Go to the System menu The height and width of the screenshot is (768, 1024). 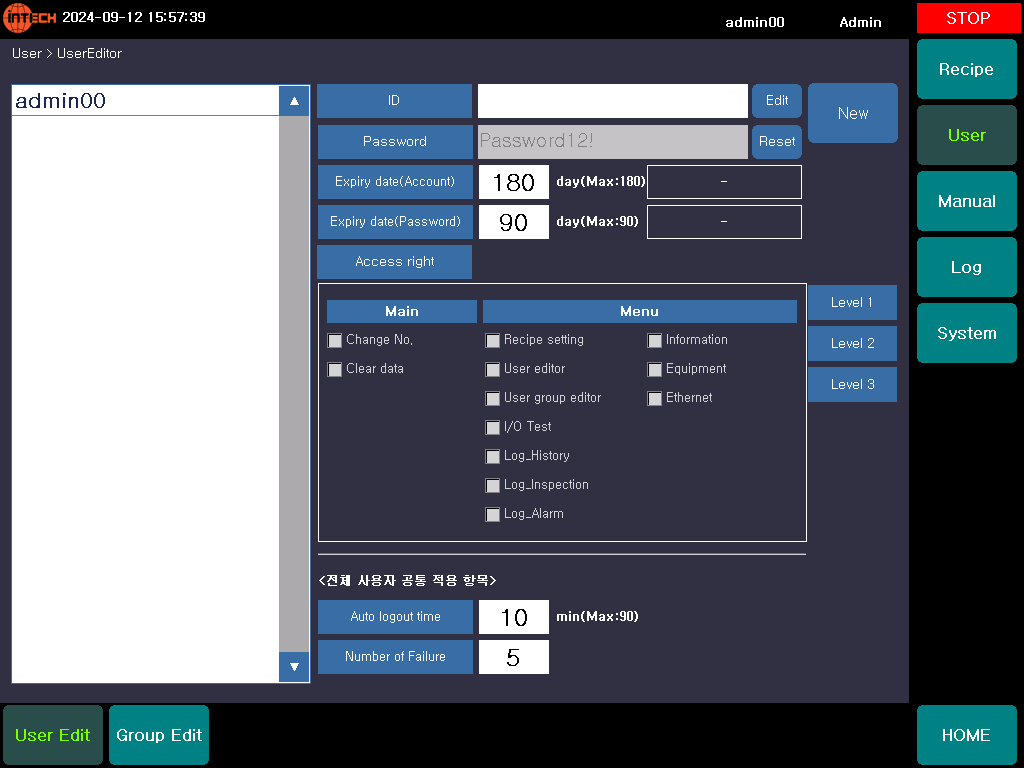(x=966, y=334)
